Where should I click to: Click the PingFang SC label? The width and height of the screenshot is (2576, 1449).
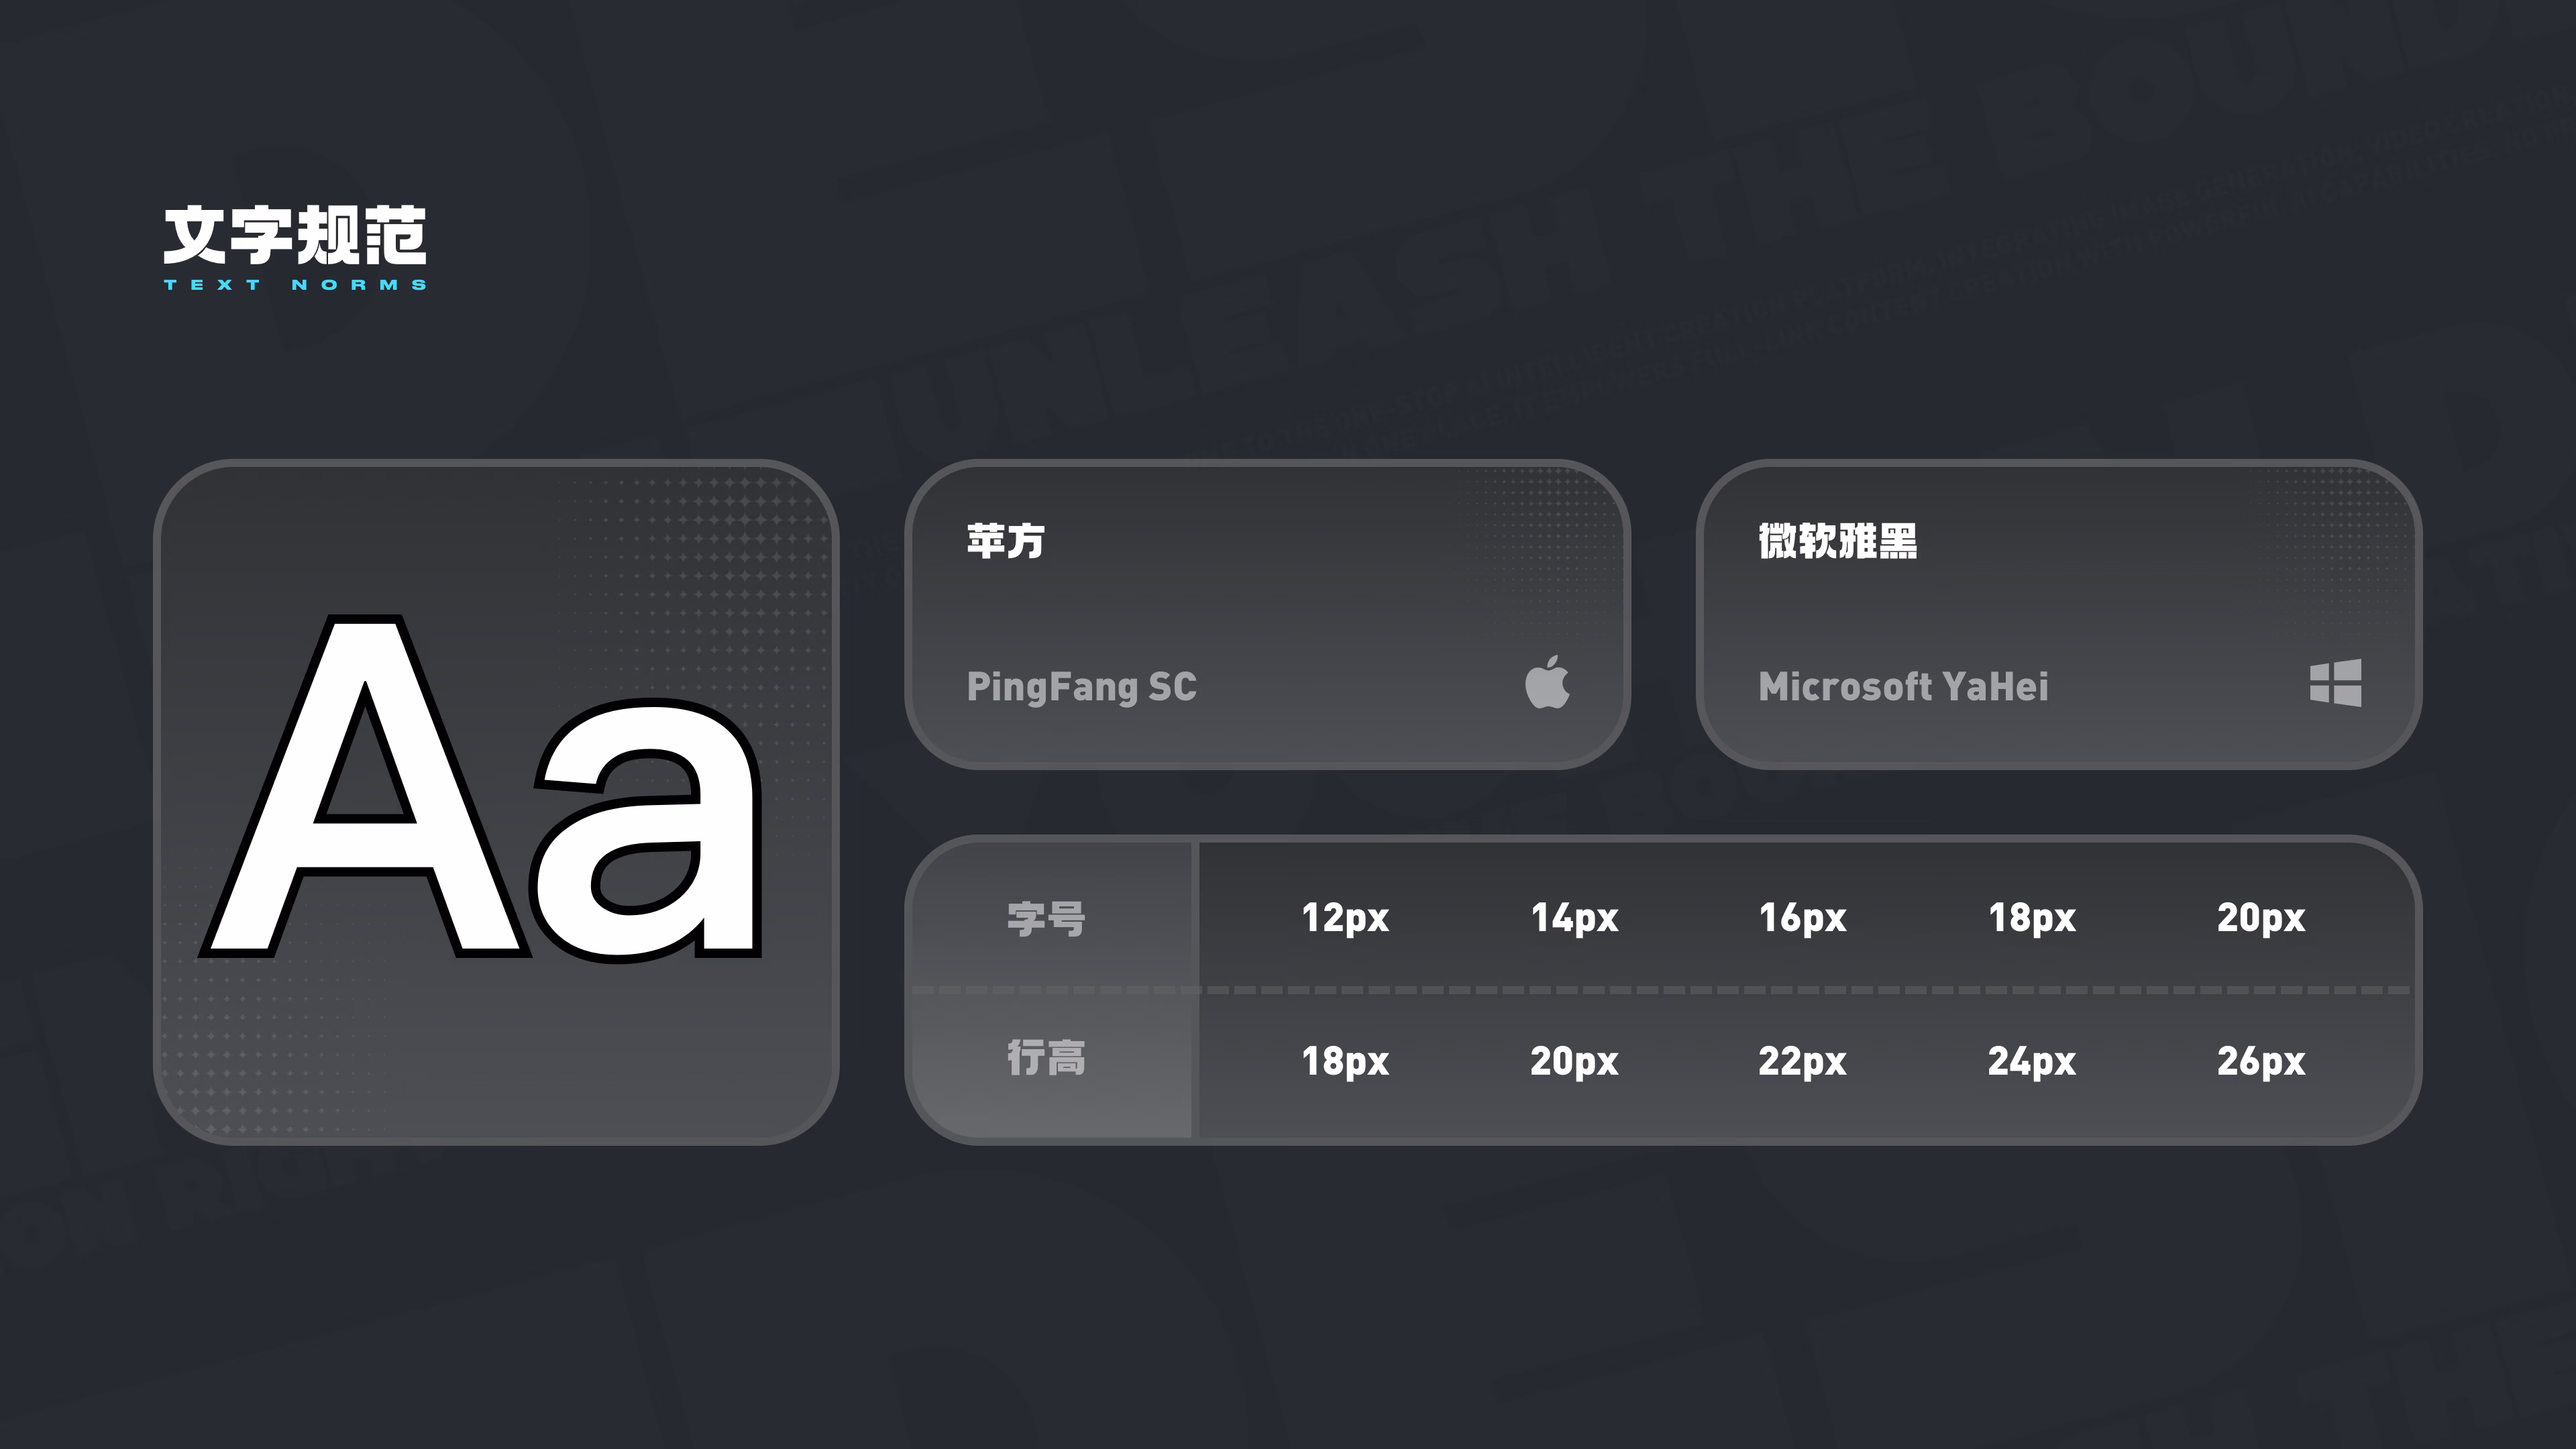pos(1081,687)
